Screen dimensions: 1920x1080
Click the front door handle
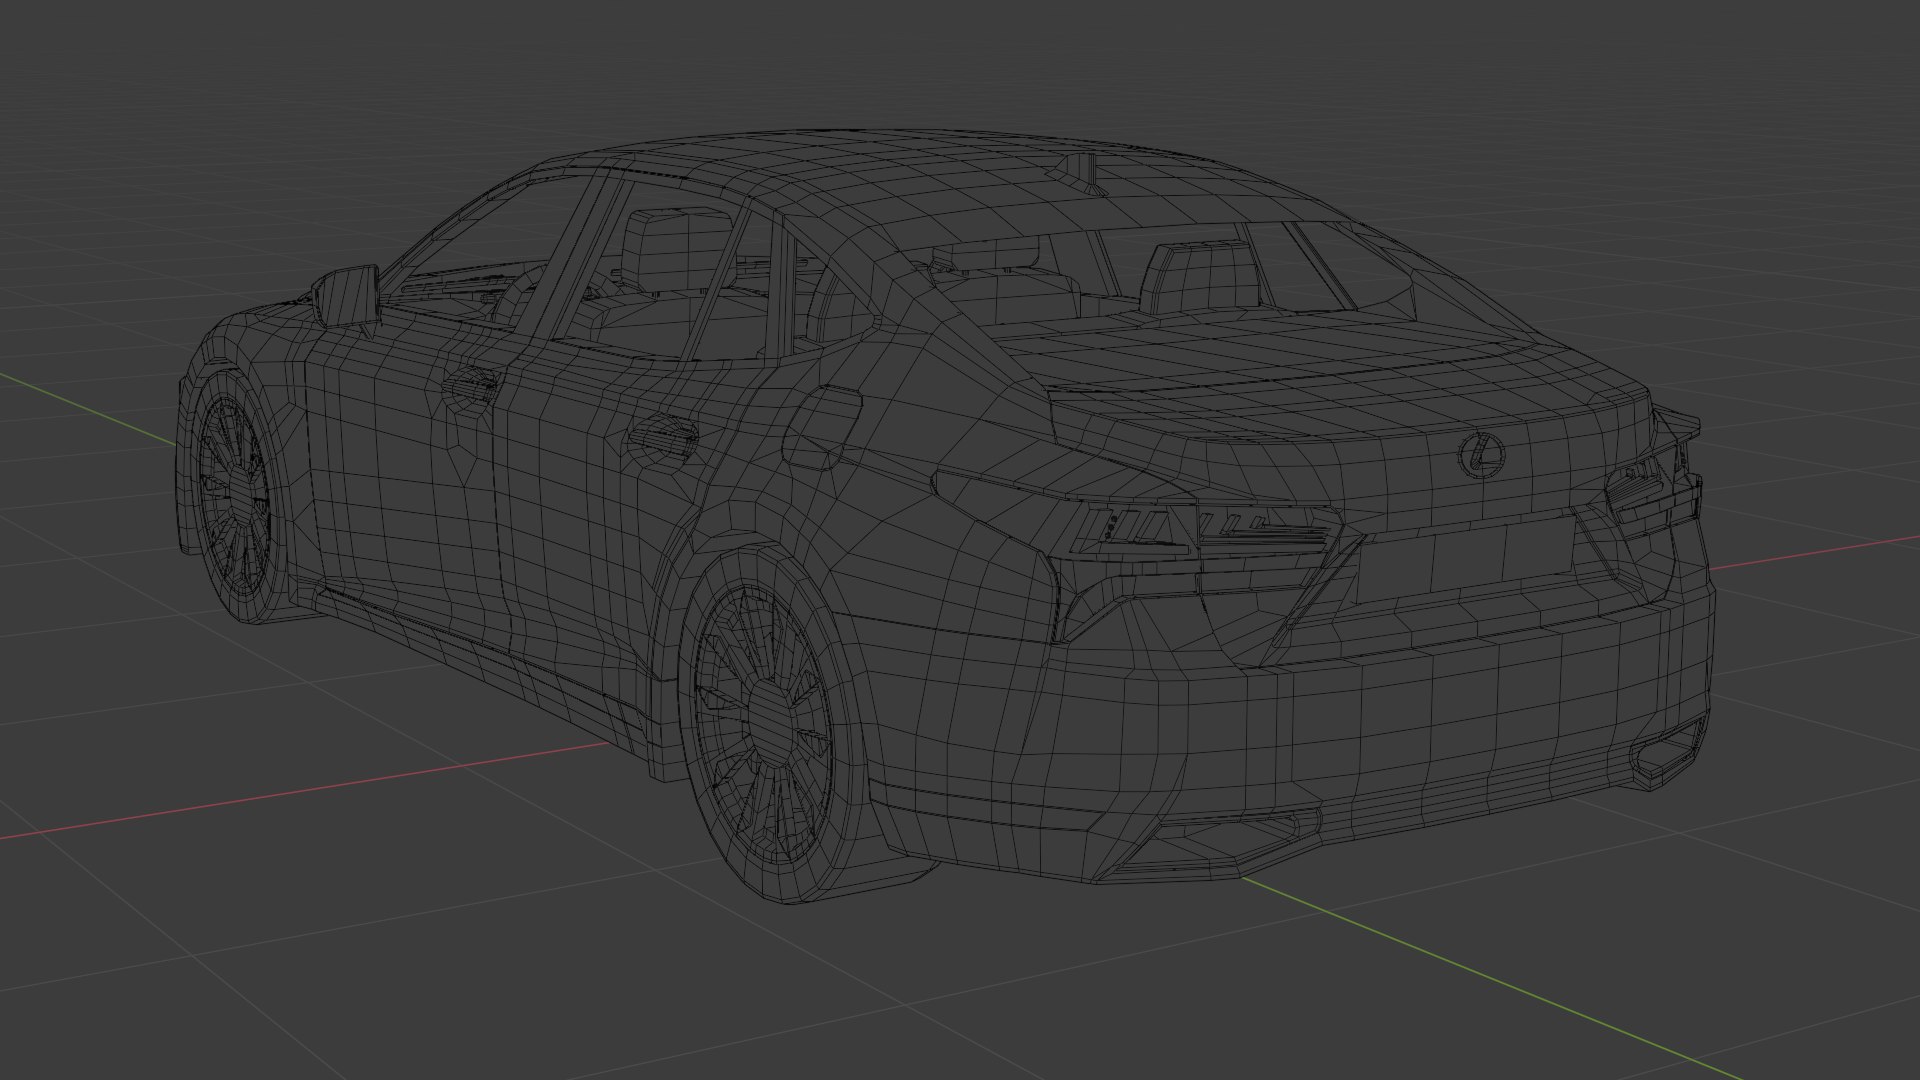click(x=472, y=386)
